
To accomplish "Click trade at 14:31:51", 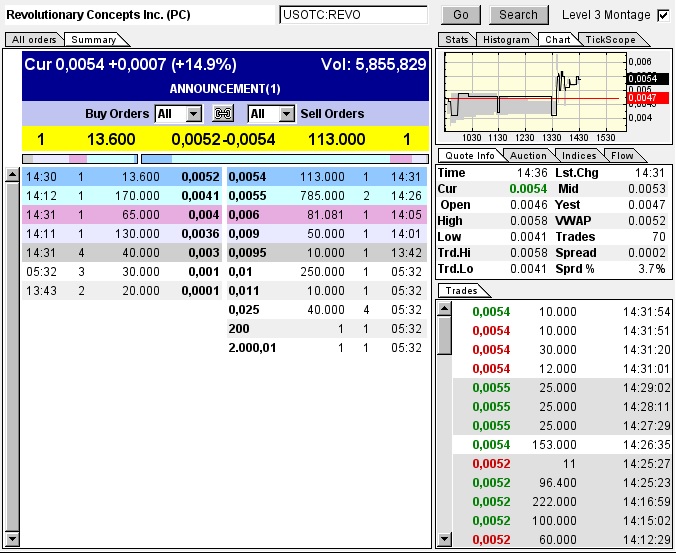I will click(562, 331).
